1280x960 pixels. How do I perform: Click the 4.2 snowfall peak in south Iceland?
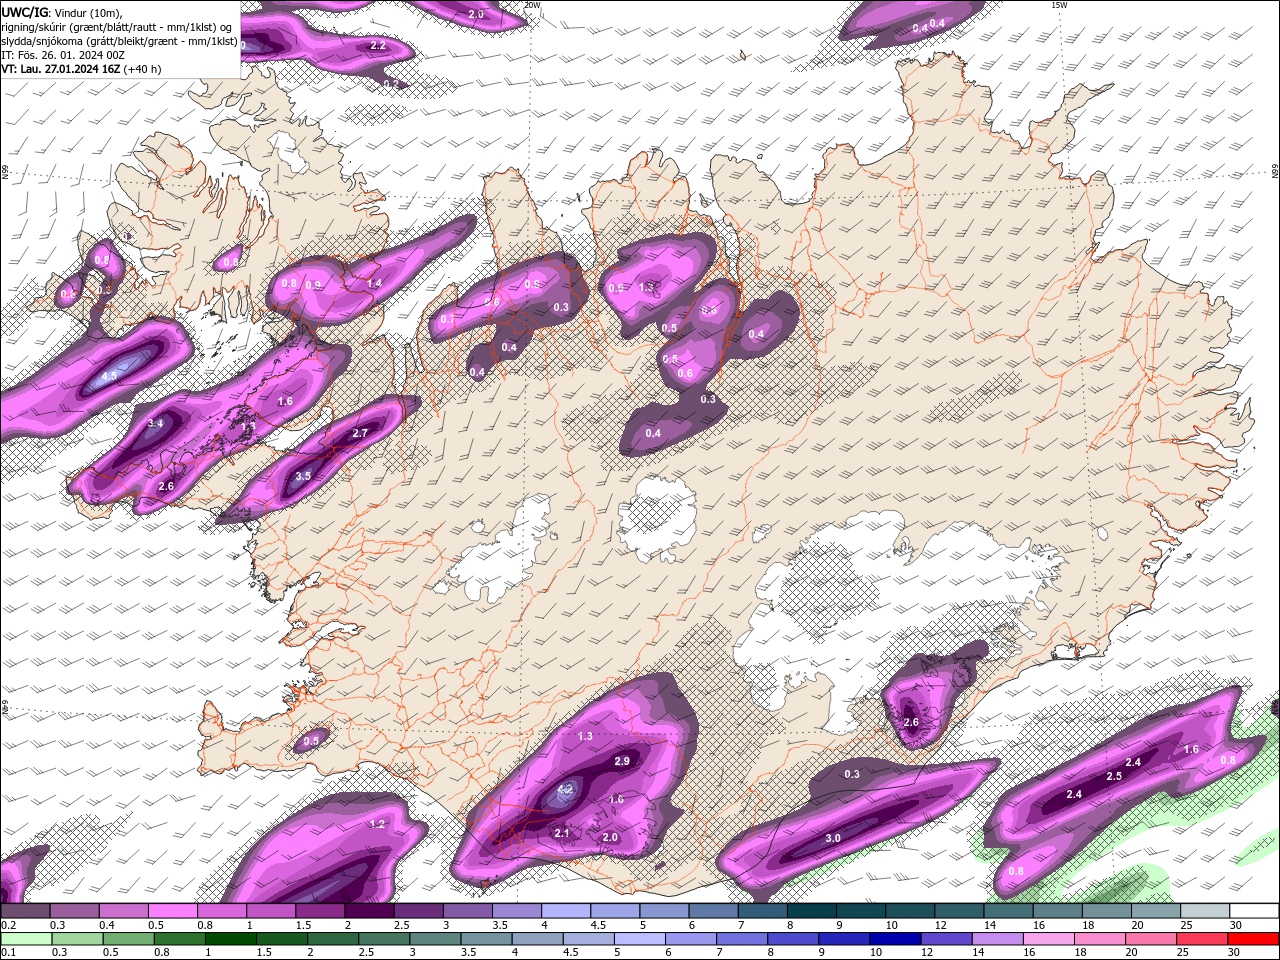(x=565, y=789)
